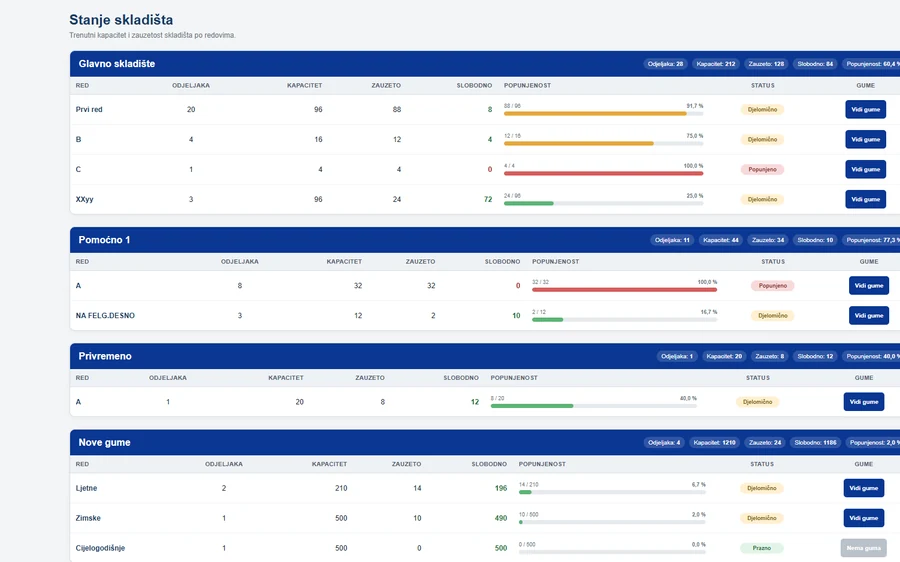Open Vidi gume for Pomoćno 1 row A
This screenshot has height=562, width=900.
[868, 285]
